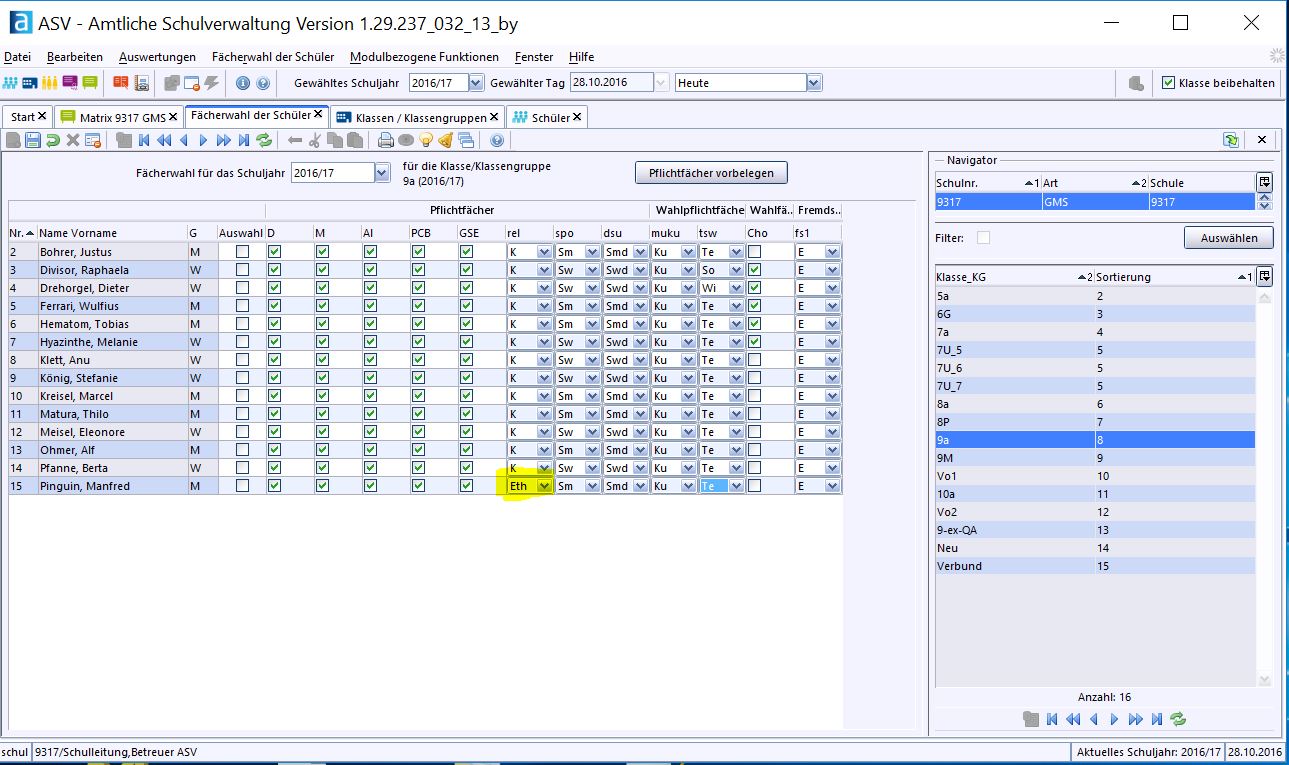The height and width of the screenshot is (765, 1289).
Task: Close the Schüler tab
Action: [x=577, y=117]
